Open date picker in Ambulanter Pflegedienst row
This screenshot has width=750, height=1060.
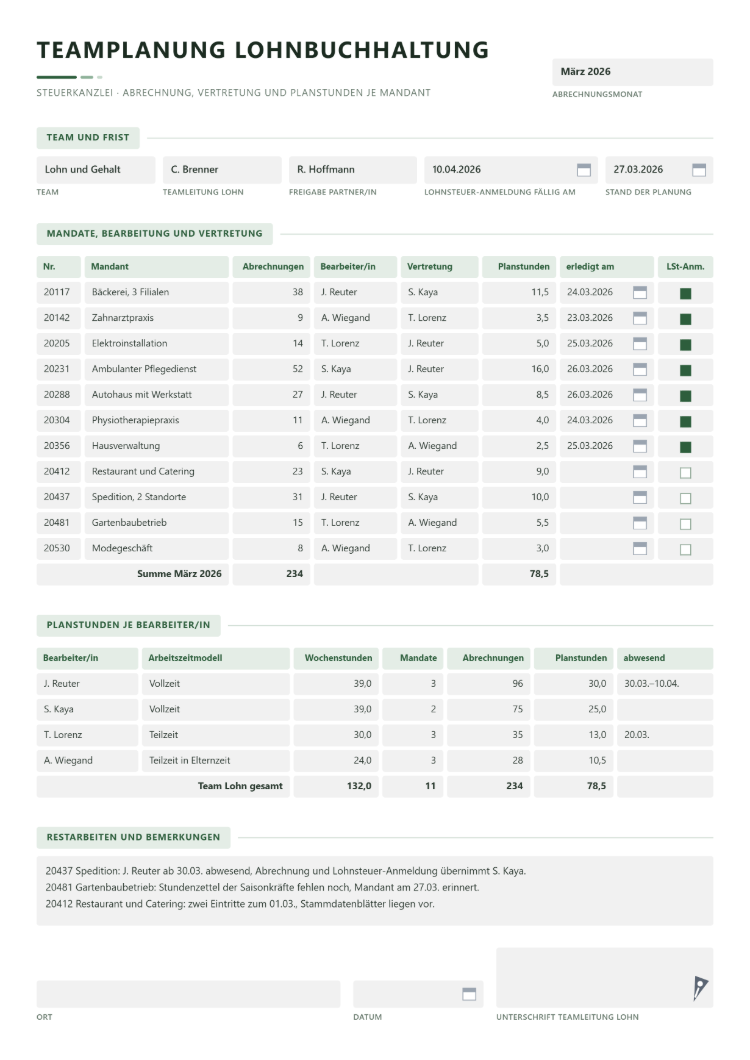coord(640,369)
